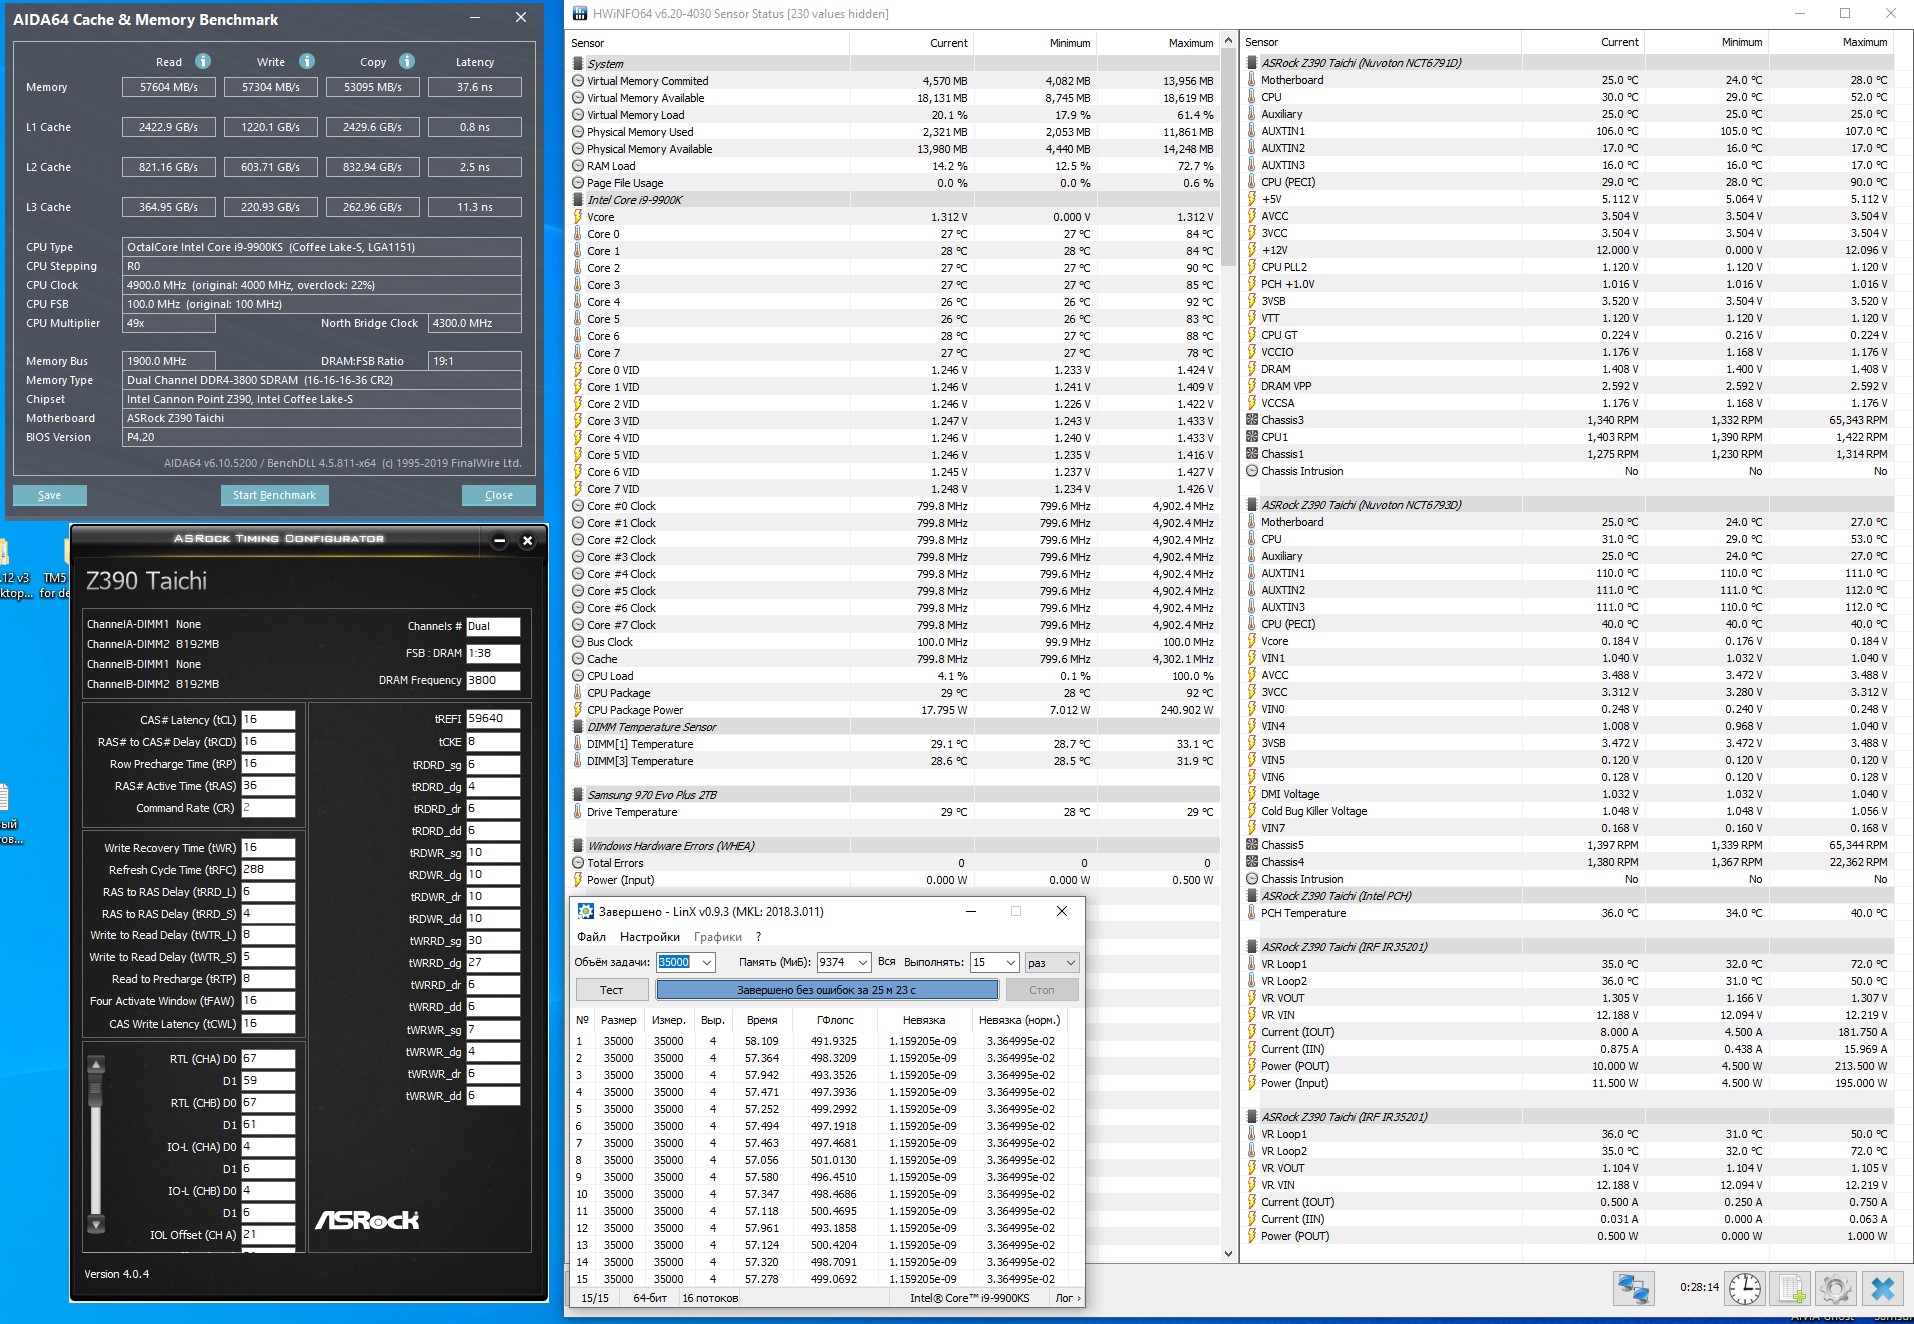Image resolution: width=1914 pixels, height=1324 pixels.
Task: Open the Объём задачи dropdown in LinX
Action: pos(707,962)
